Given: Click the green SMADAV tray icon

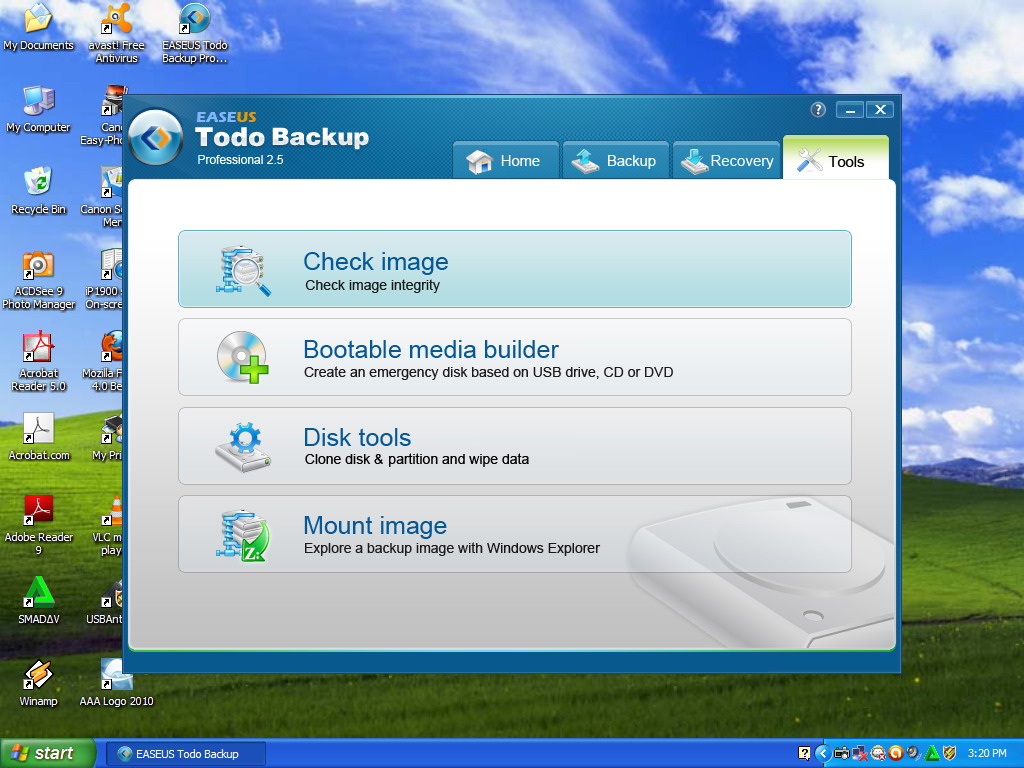Looking at the screenshot, I should 932,753.
